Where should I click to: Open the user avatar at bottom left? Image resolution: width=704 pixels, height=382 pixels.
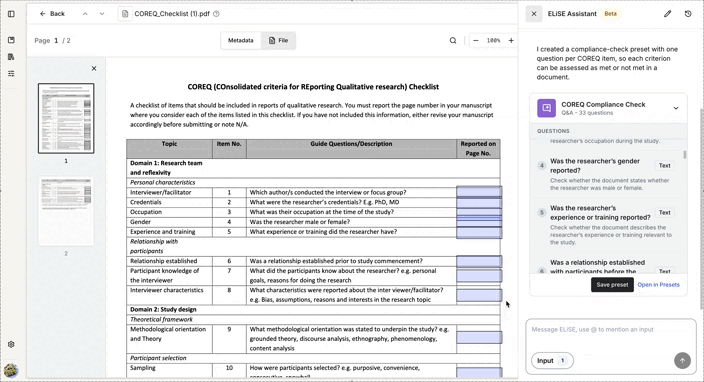[x=11, y=370]
